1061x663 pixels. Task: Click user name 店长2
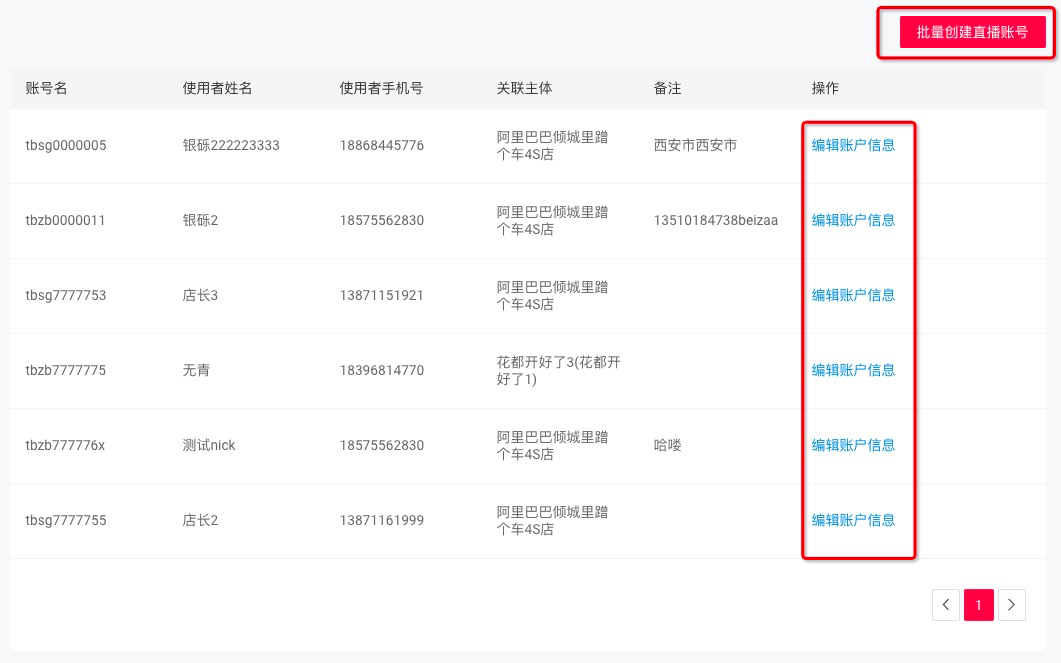coord(200,520)
